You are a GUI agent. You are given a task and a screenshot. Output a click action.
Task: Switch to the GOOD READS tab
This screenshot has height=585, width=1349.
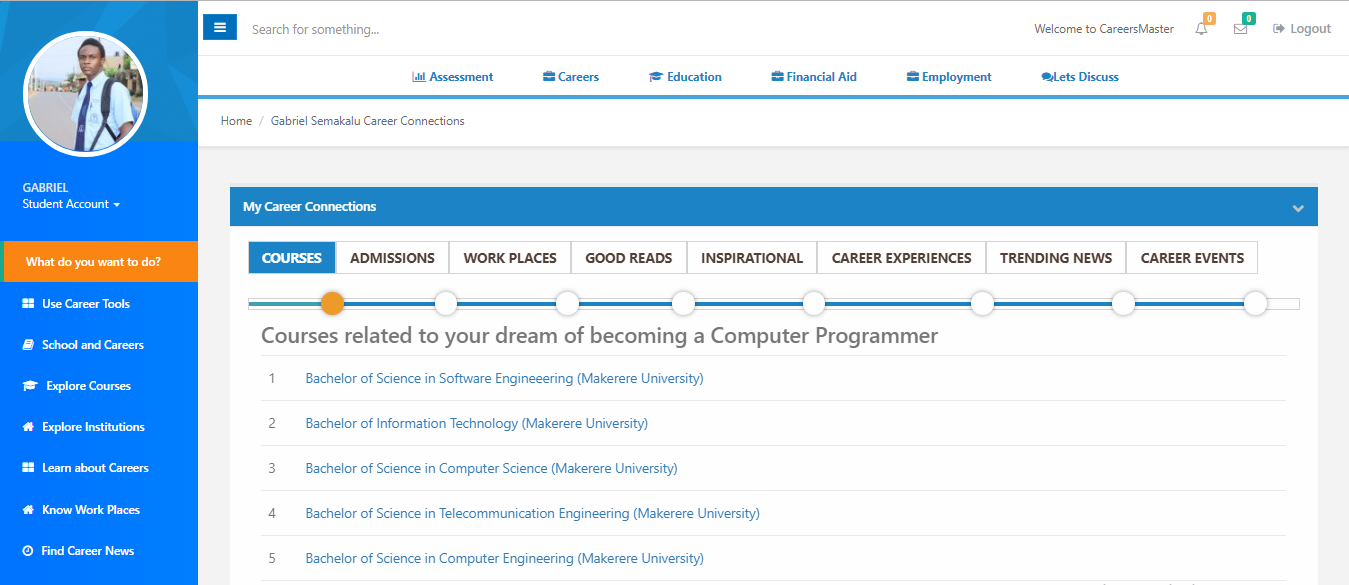point(629,258)
